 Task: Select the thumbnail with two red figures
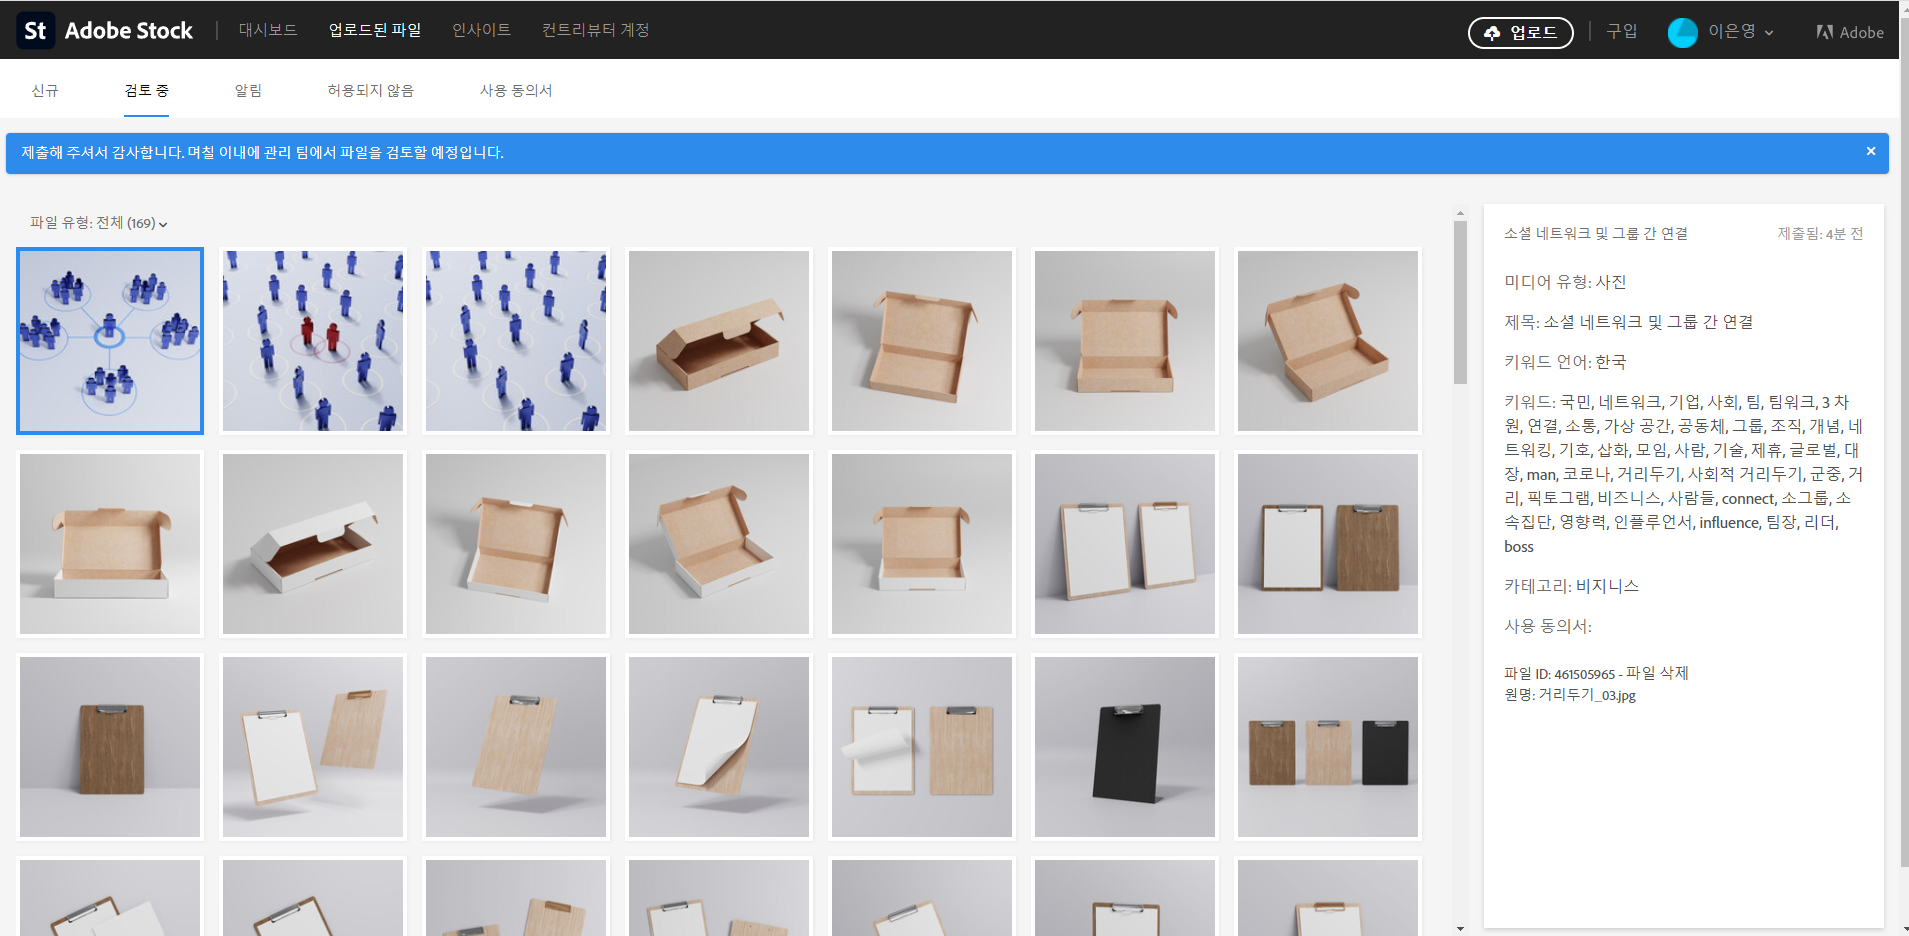(x=313, y=341)
